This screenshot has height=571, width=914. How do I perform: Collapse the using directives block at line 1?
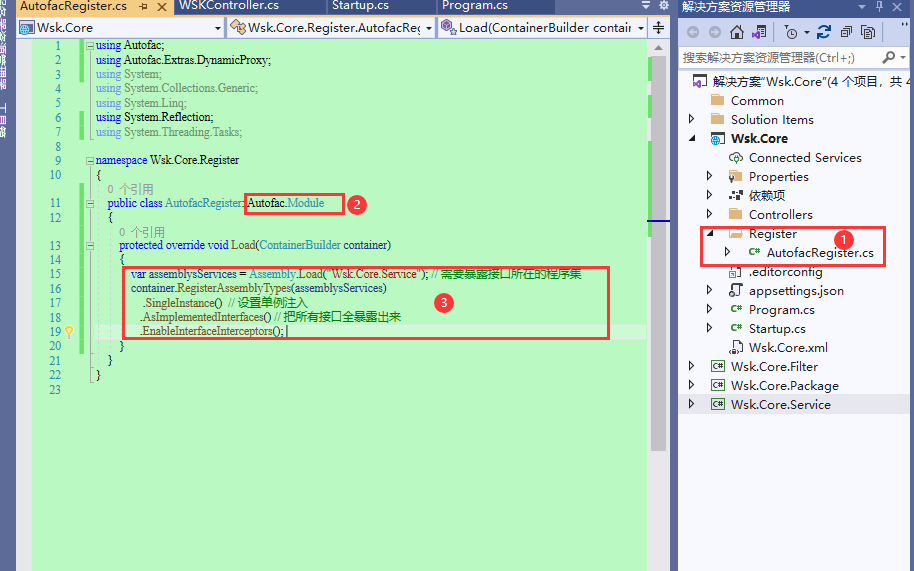90,45
